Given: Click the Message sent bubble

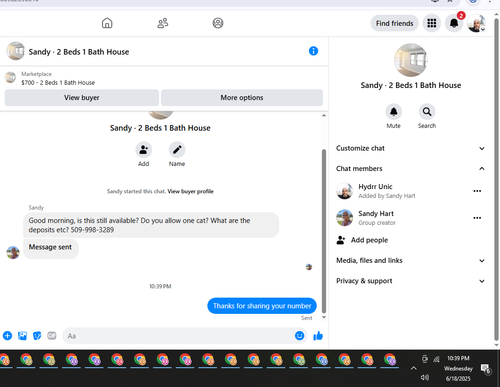Looking at the screenshot, I should click(x=51, y=248).
